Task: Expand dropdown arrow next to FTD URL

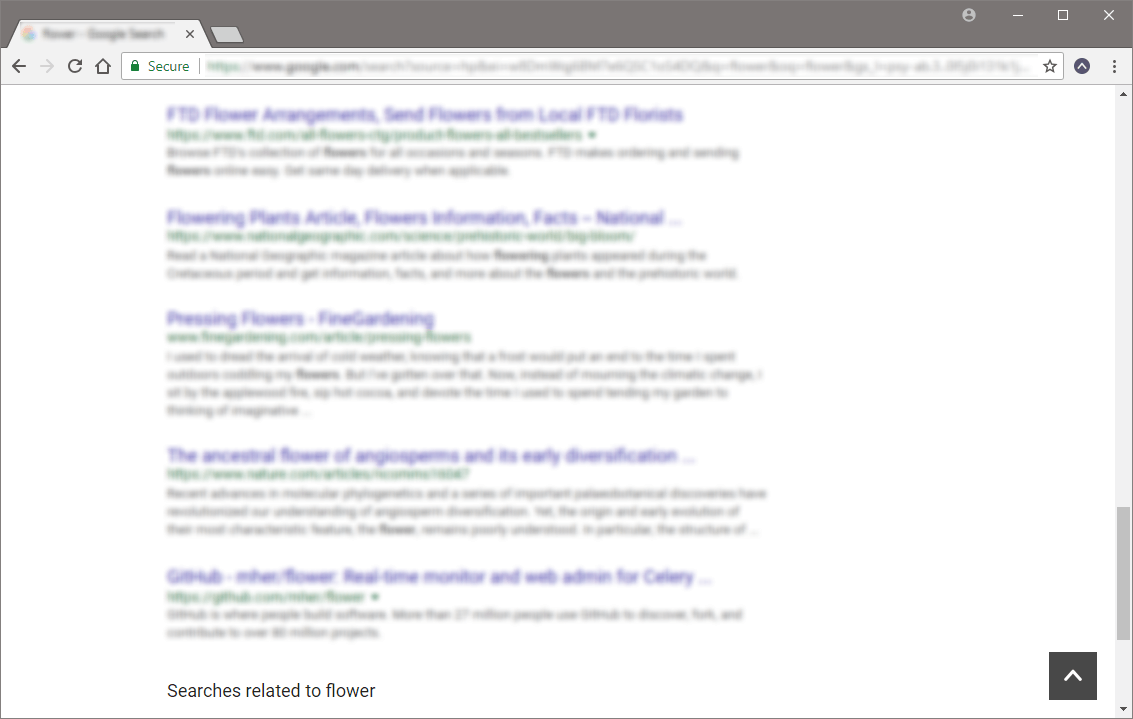Action: tap(592, 135)
